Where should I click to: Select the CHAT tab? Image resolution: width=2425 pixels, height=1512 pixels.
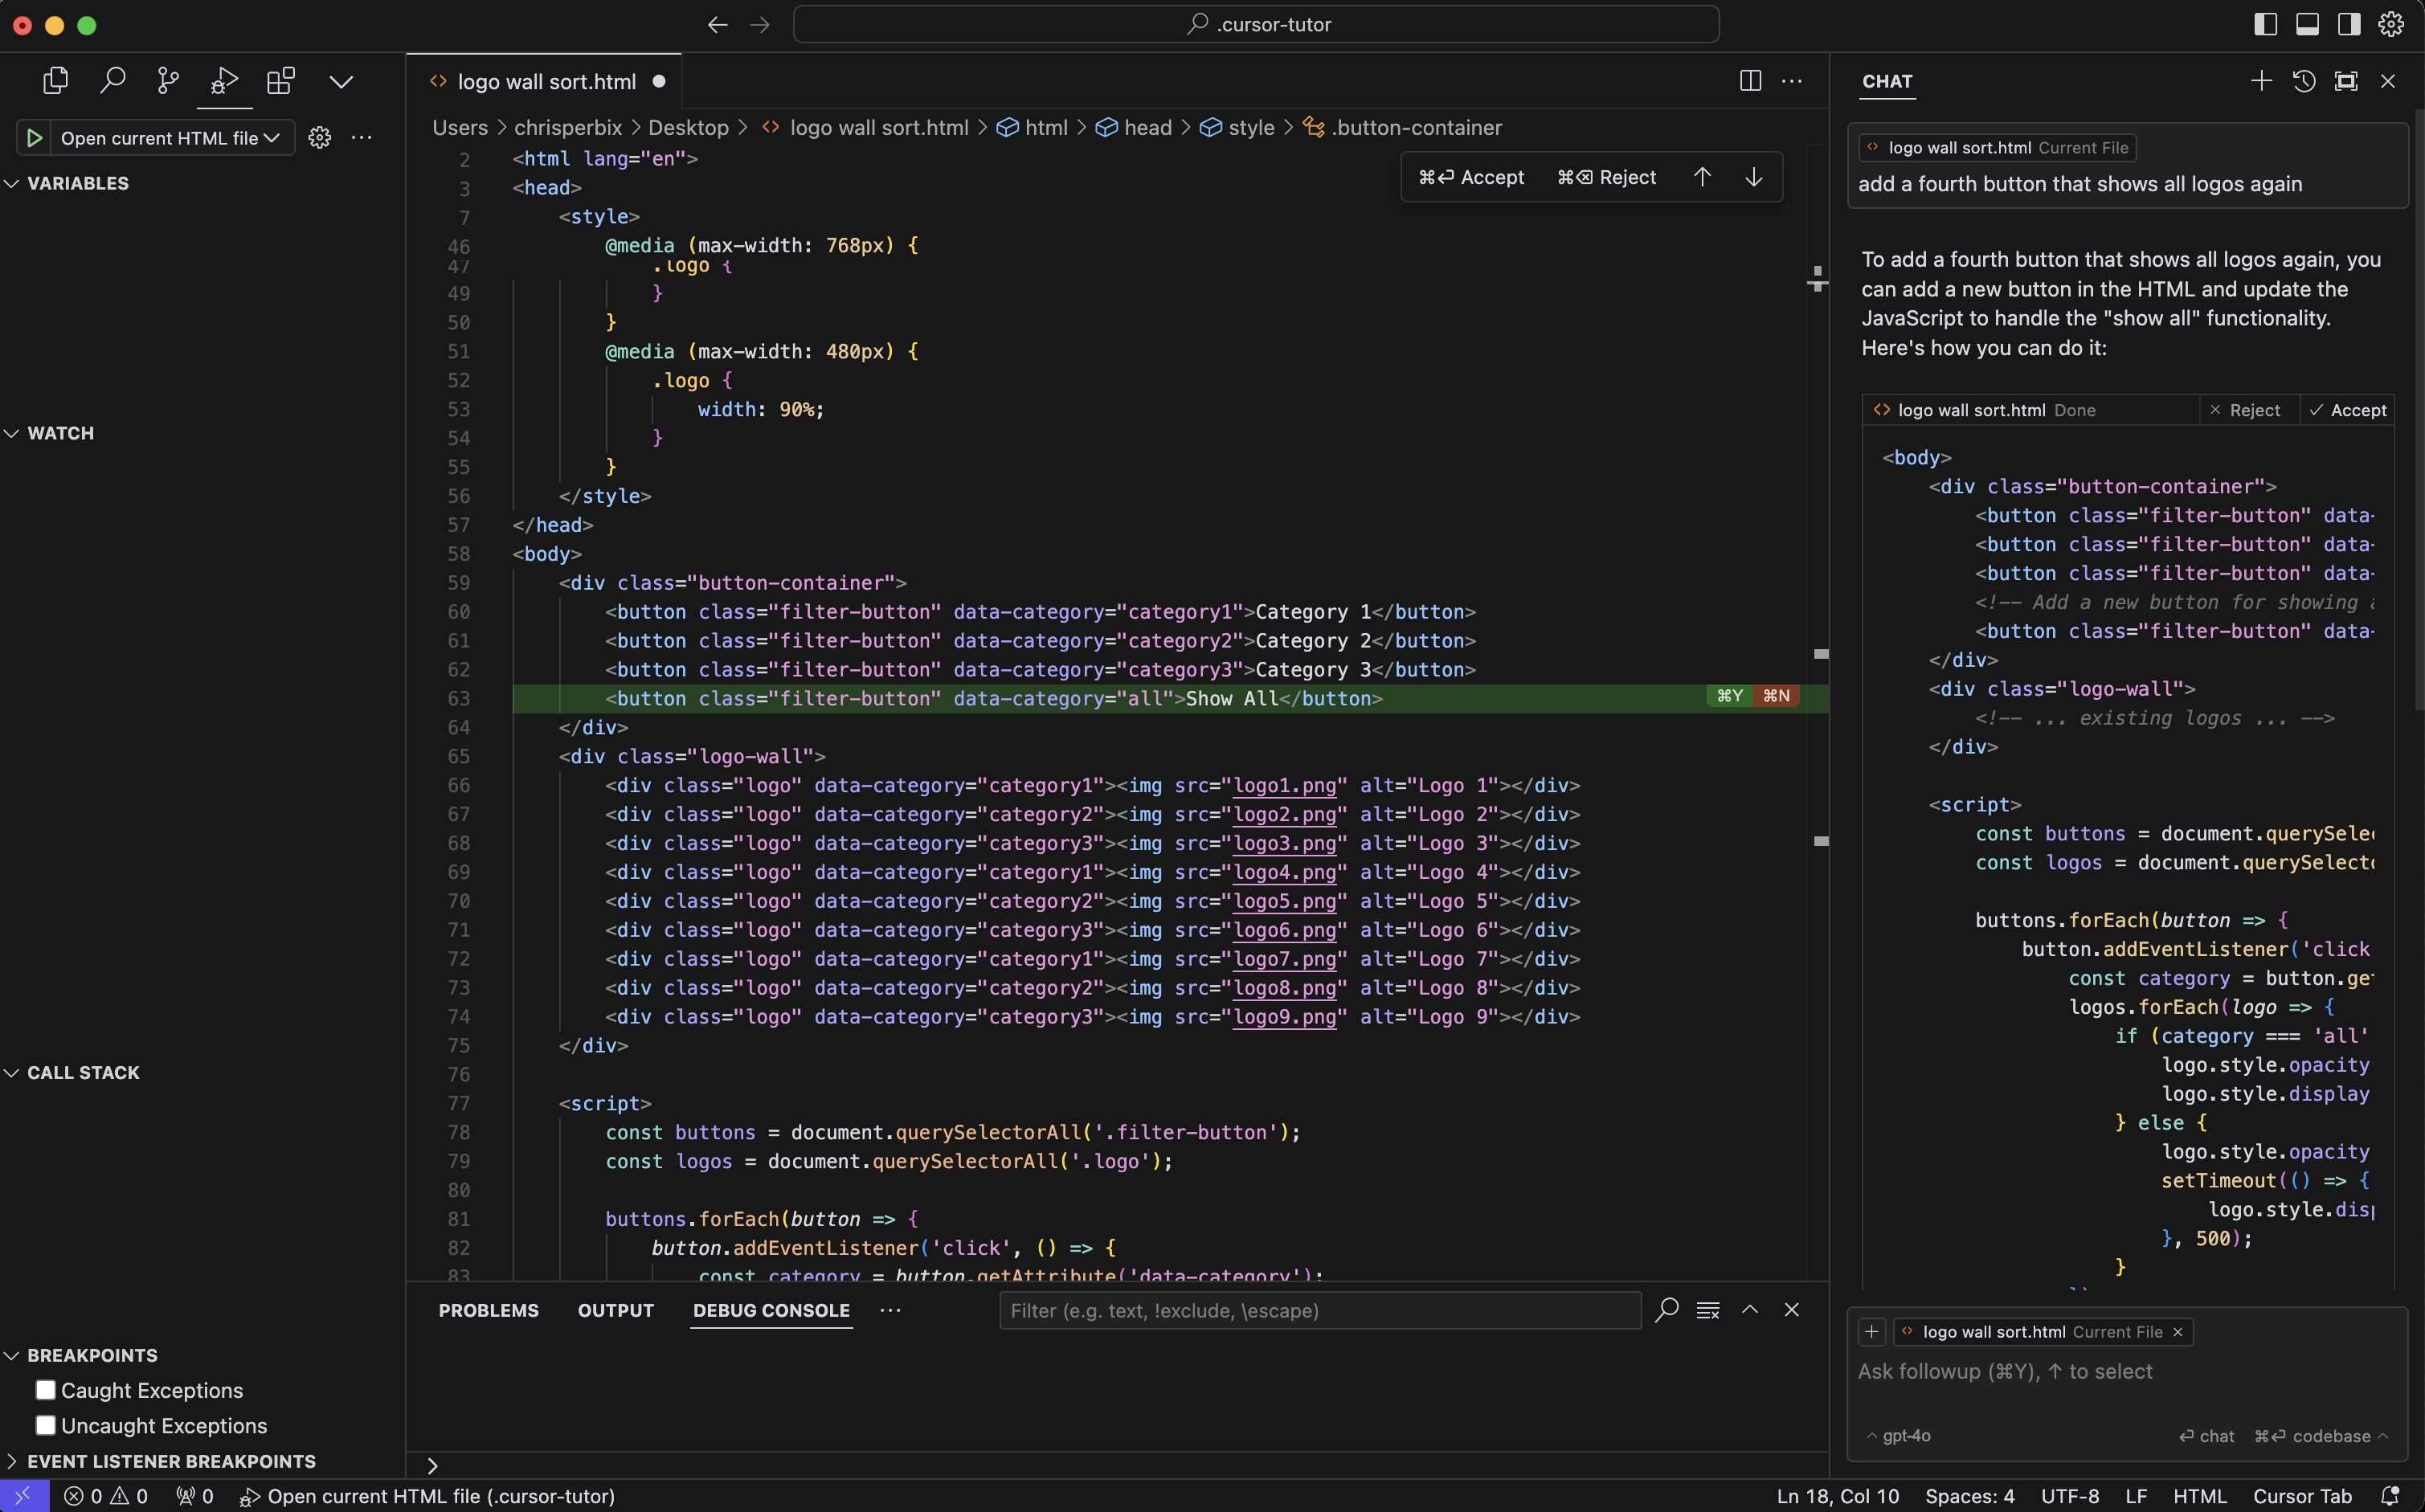click(1887, 82)
